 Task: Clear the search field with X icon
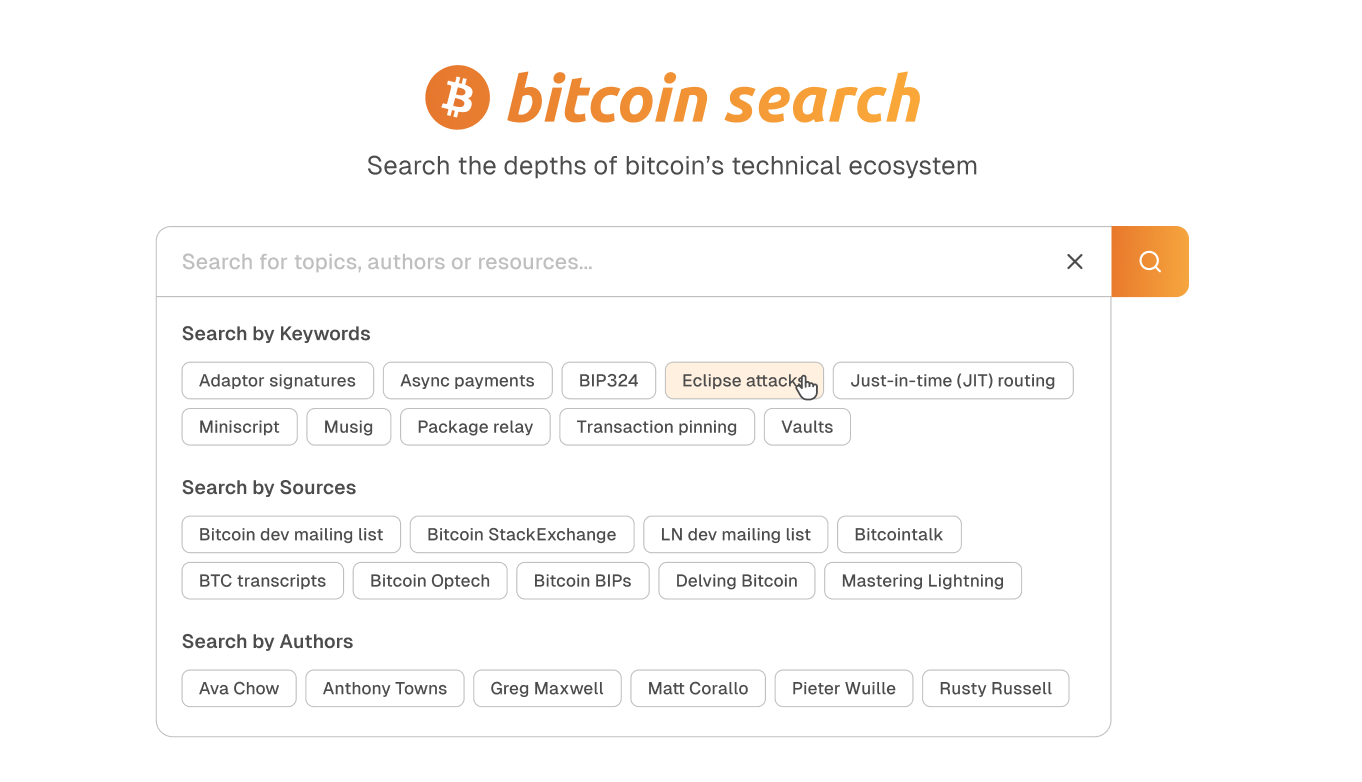[1075, 262]
